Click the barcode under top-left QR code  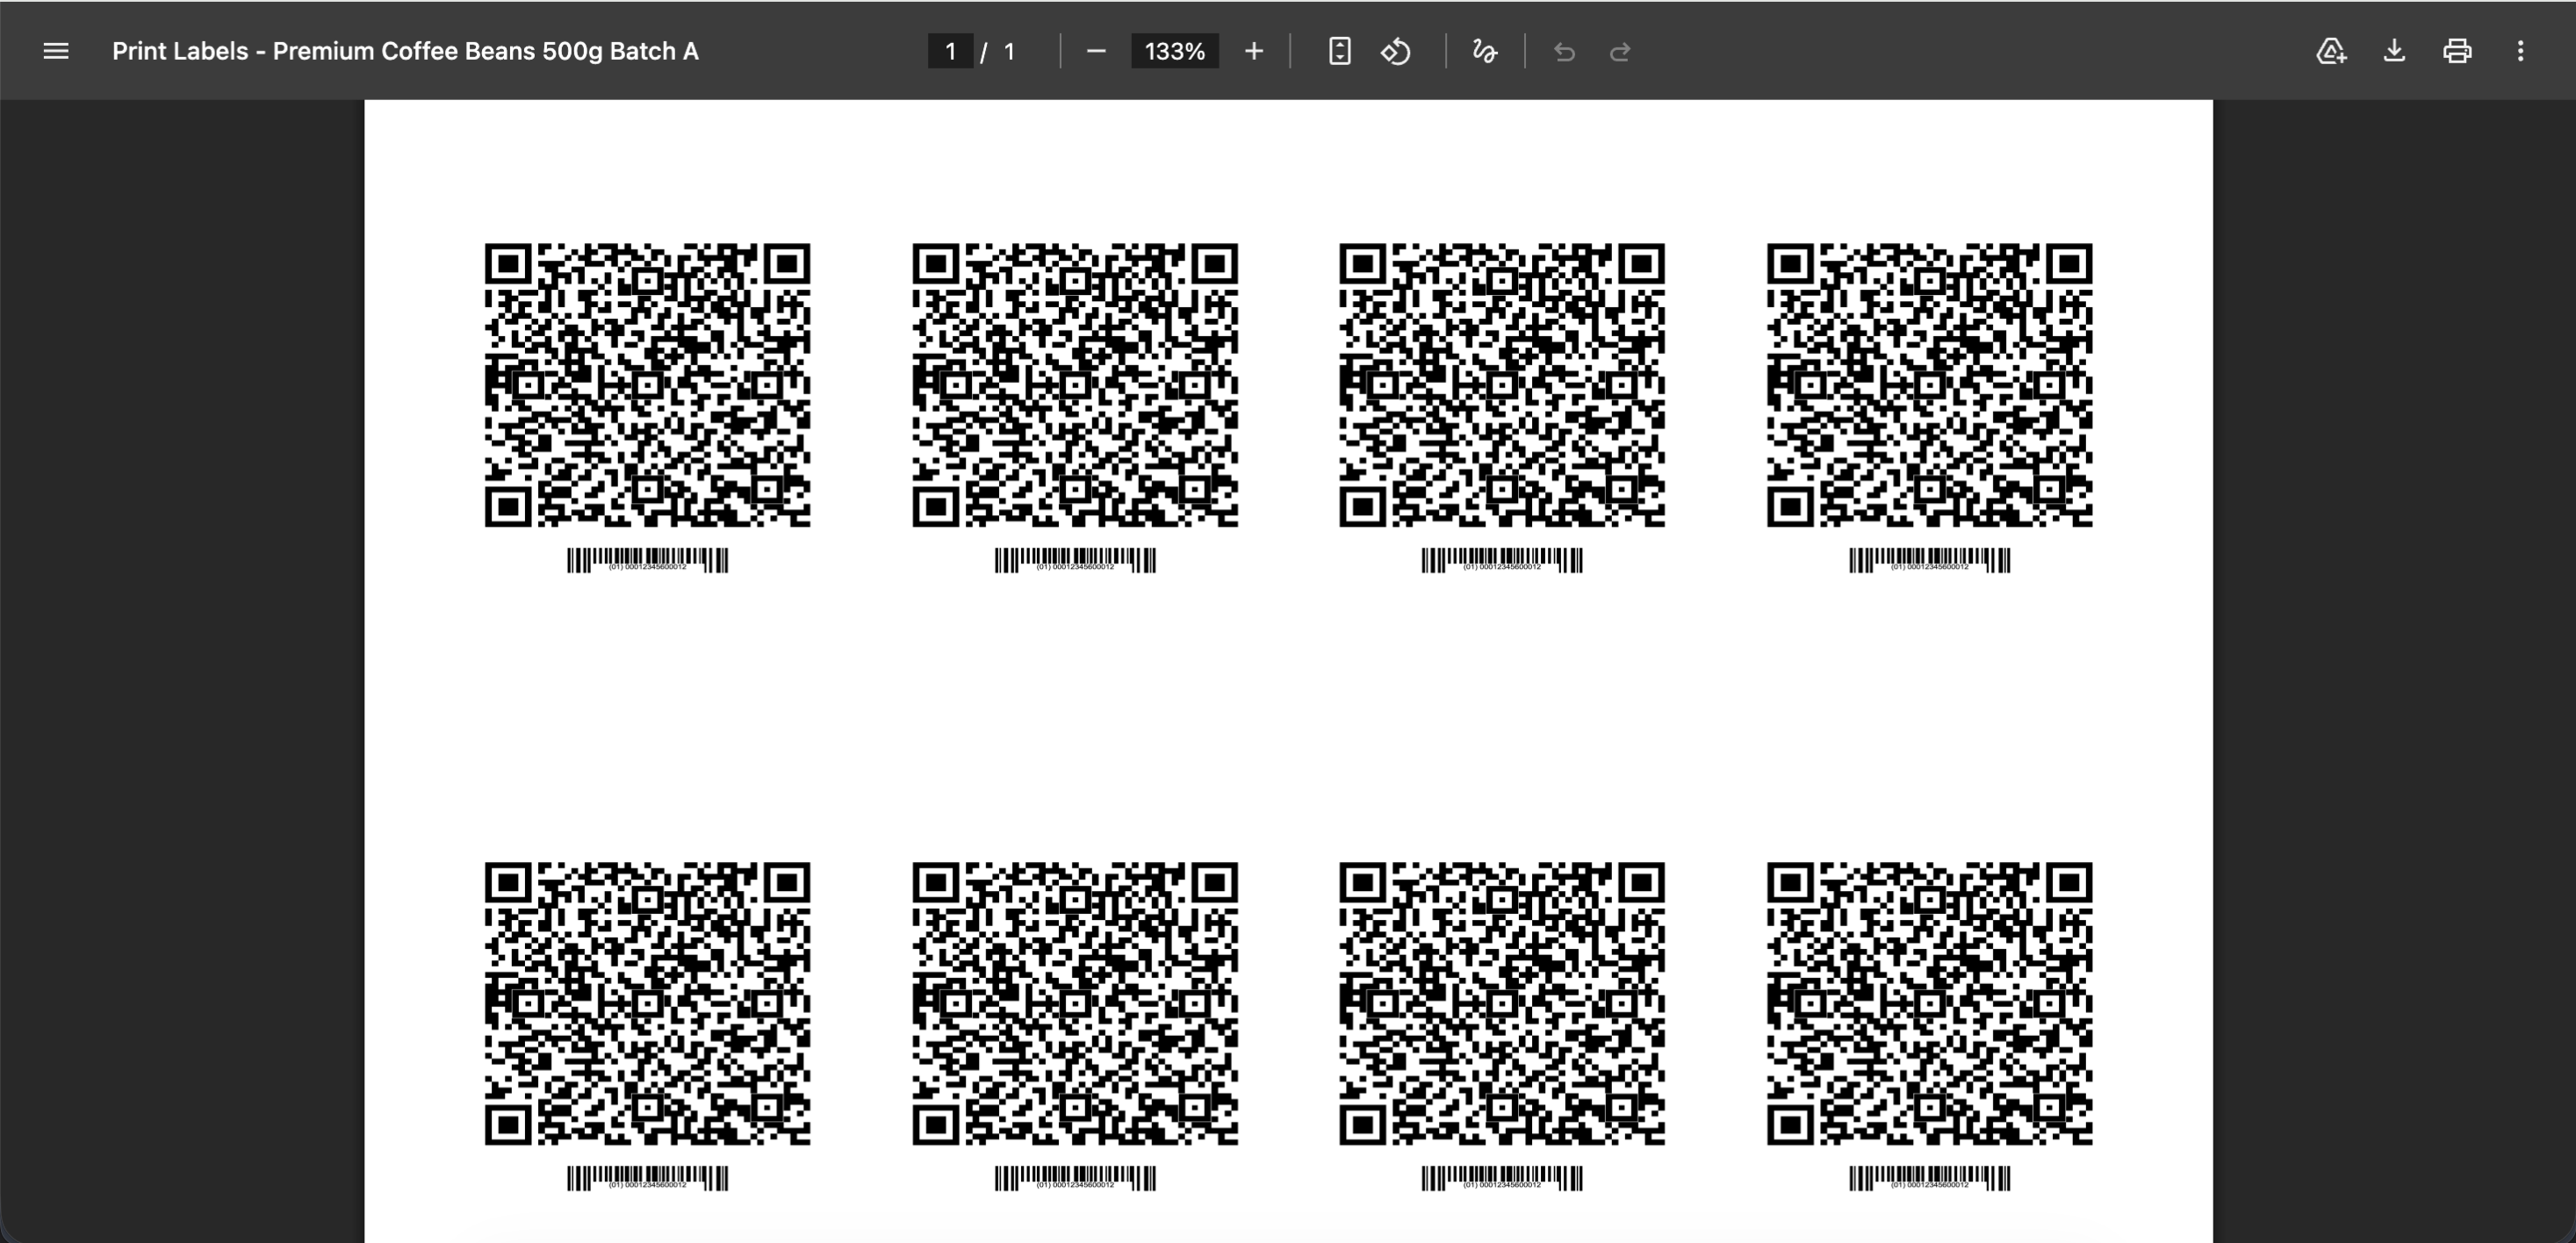click(647, 560)
